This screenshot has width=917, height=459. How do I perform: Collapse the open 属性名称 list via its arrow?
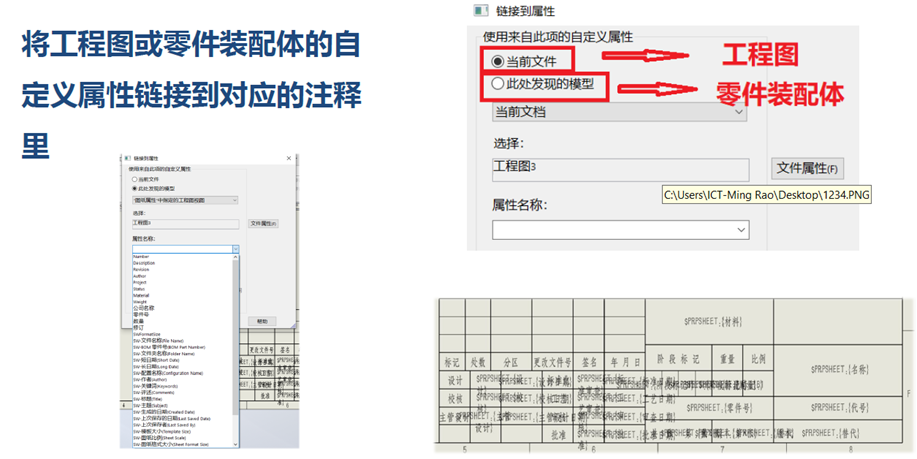coord(236,249)
